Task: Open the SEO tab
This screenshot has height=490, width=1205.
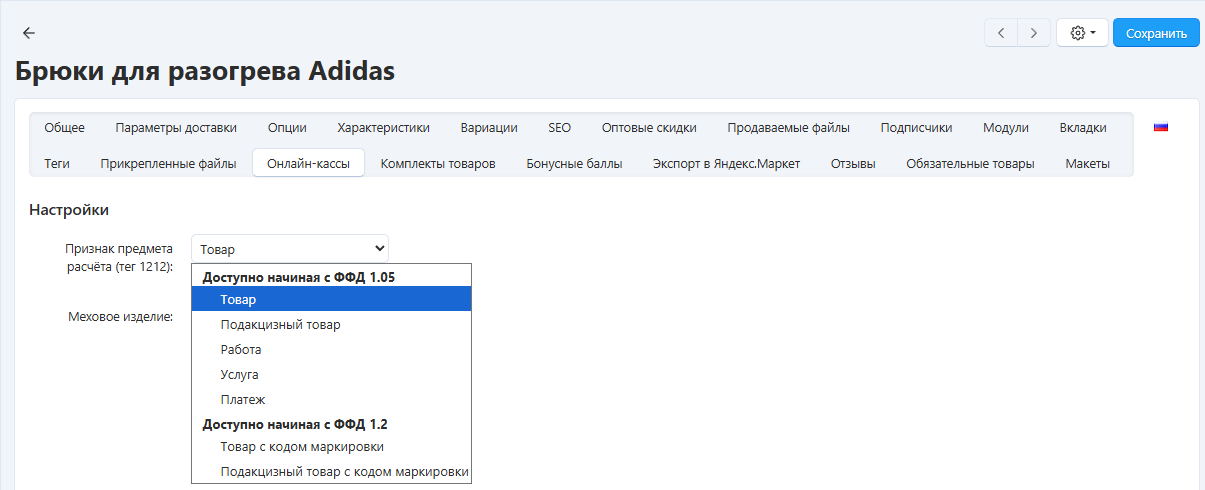Action: tap(559, 127)
